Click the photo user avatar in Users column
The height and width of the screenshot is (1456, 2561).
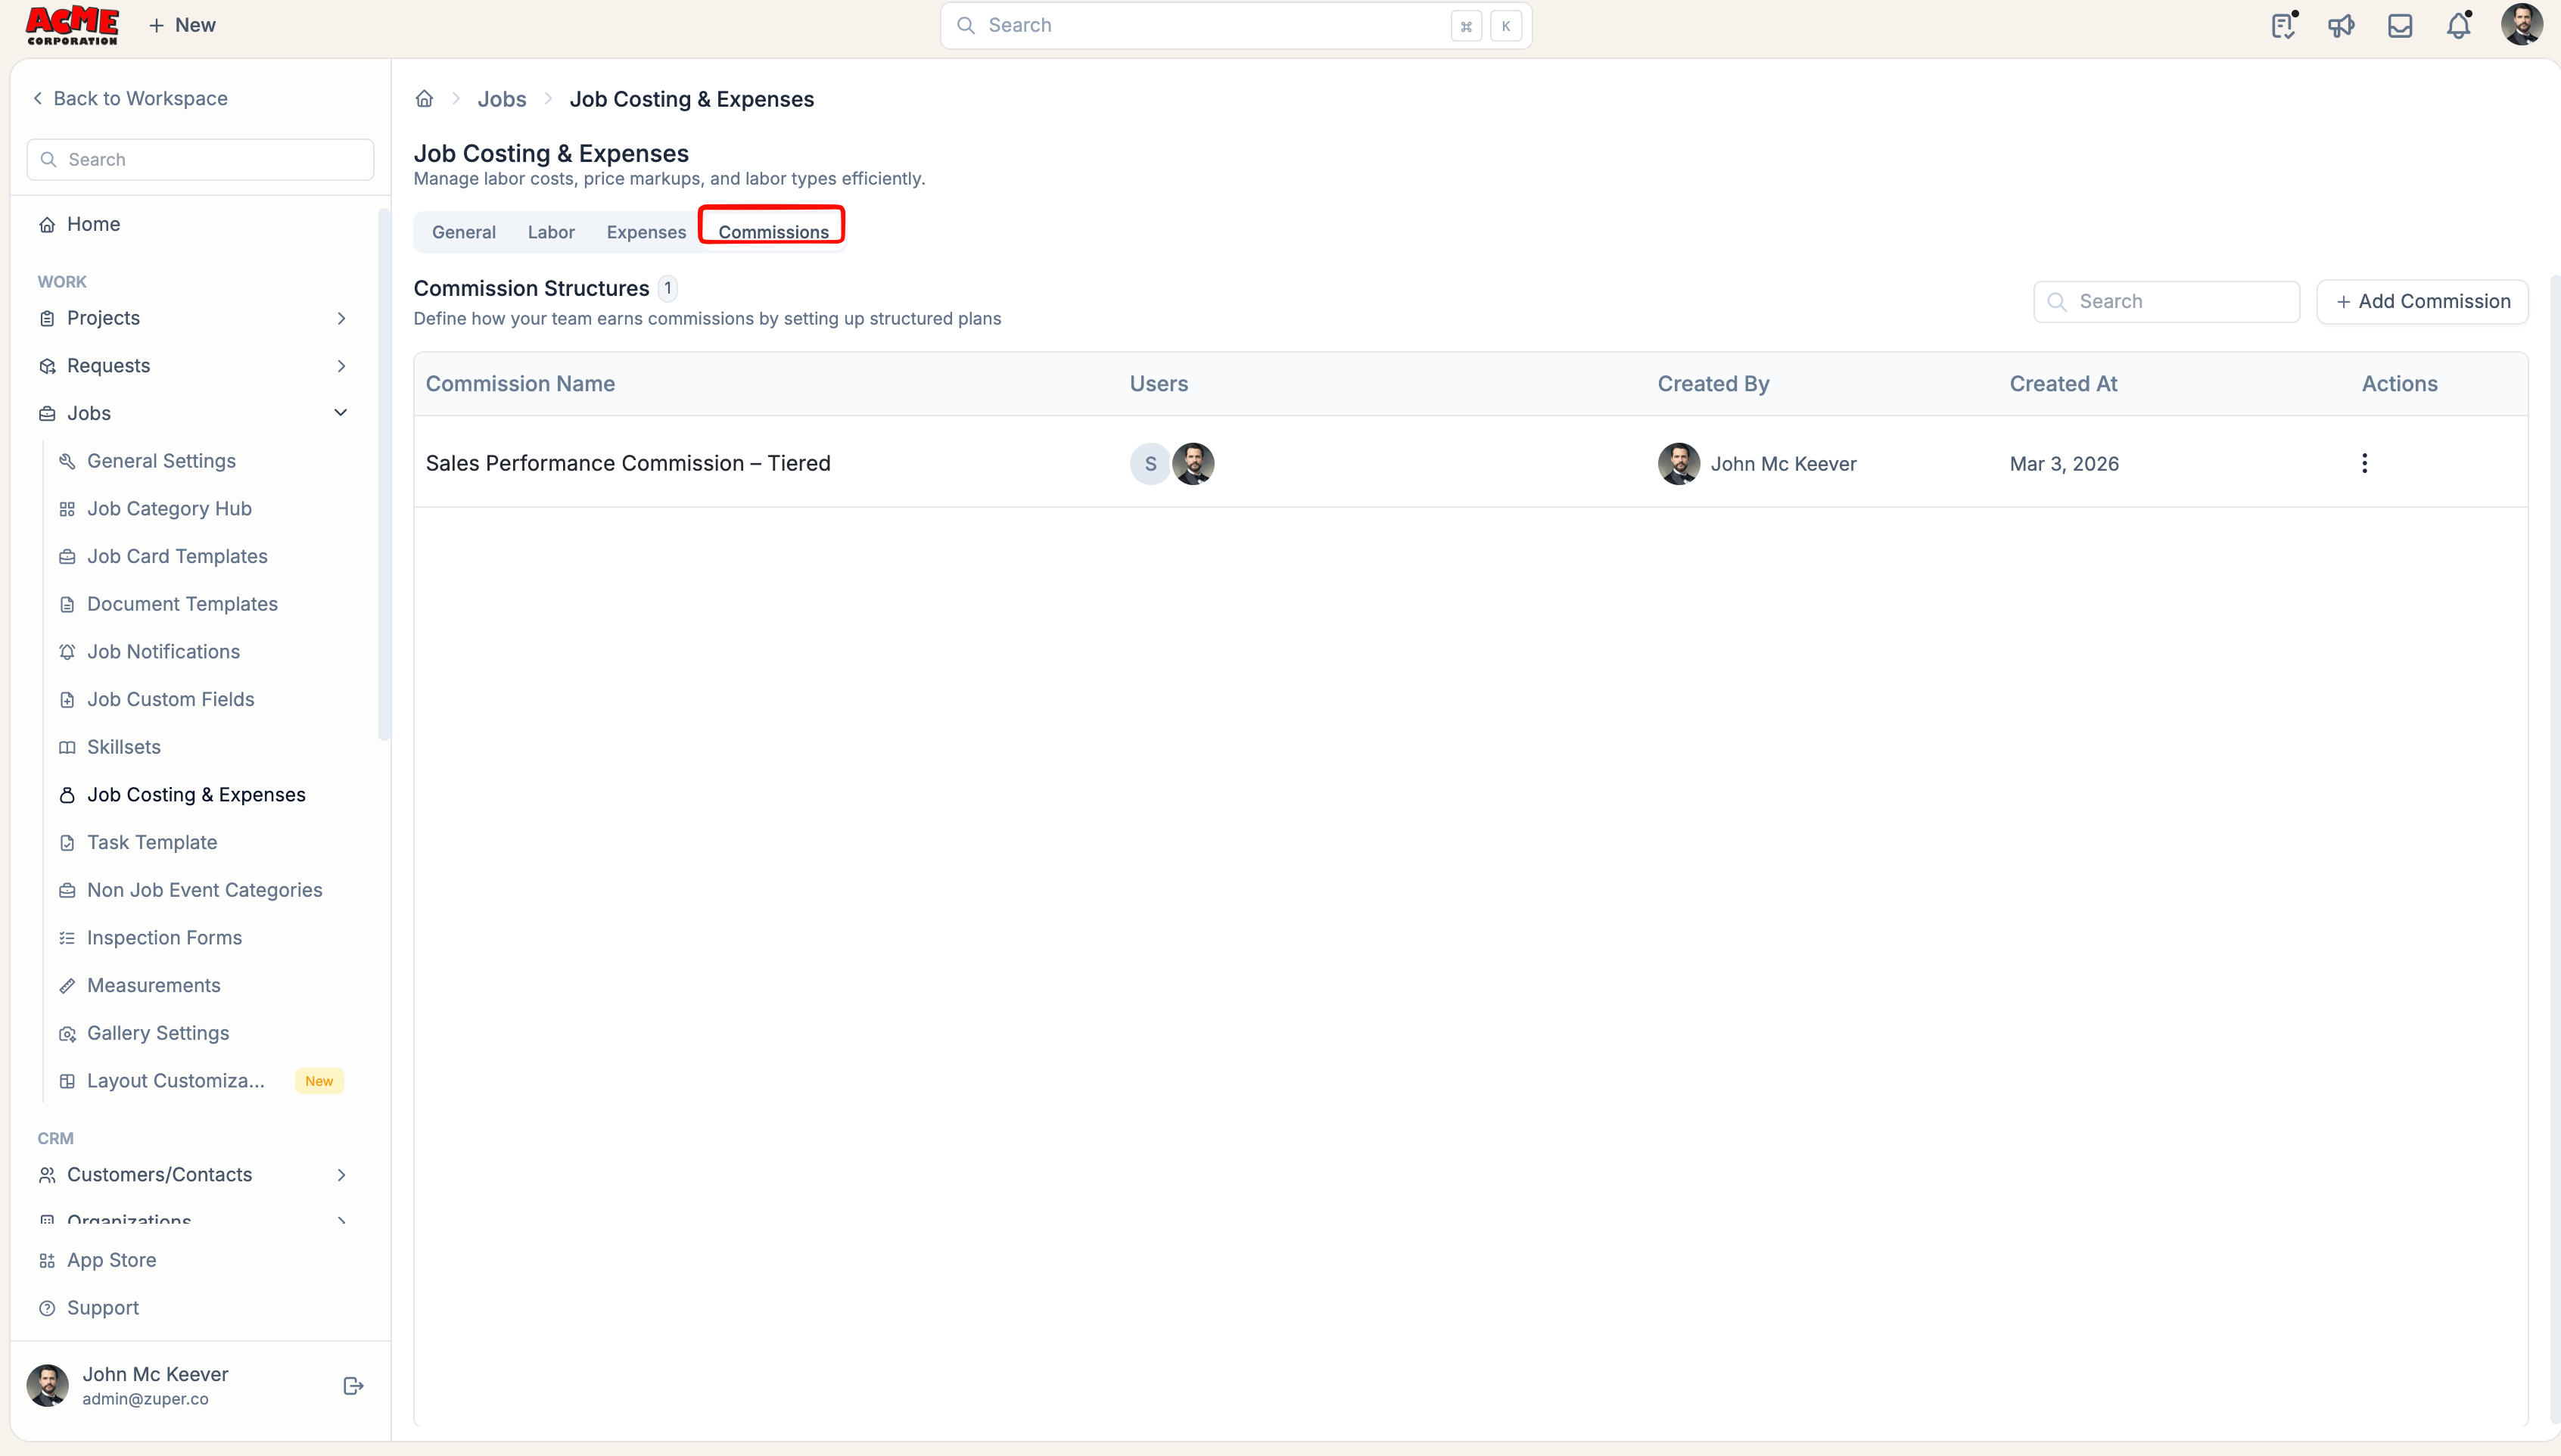pyautogui.click(x=1193, y=464)
